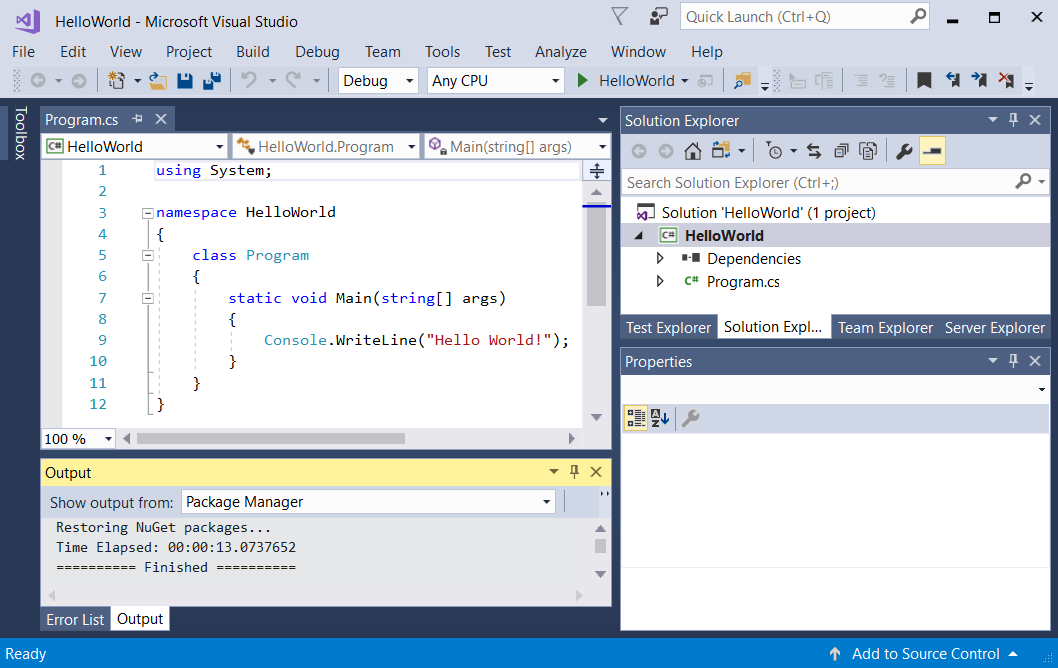The width and height of the screenshot is (1058, 668).
Task: Click the Back navigation button in Solution Explorer
Action: pos(639,150)
